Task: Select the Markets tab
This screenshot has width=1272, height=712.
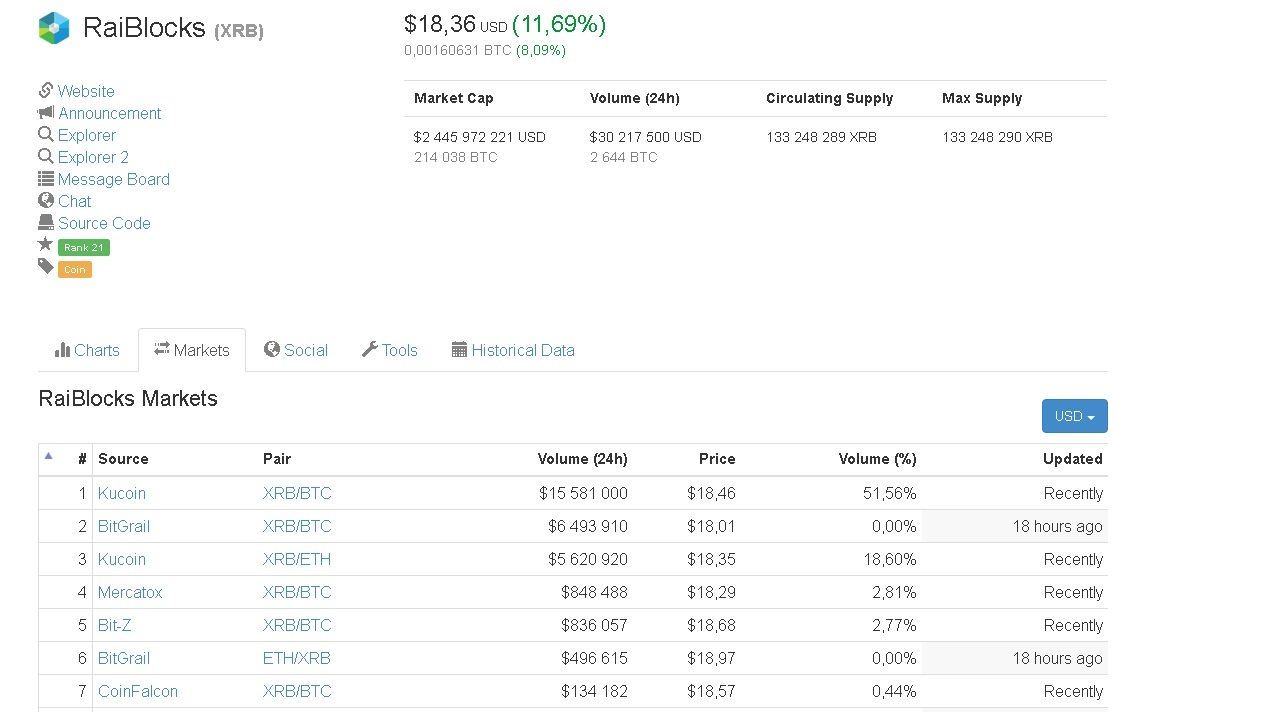Action: point(192,350)
